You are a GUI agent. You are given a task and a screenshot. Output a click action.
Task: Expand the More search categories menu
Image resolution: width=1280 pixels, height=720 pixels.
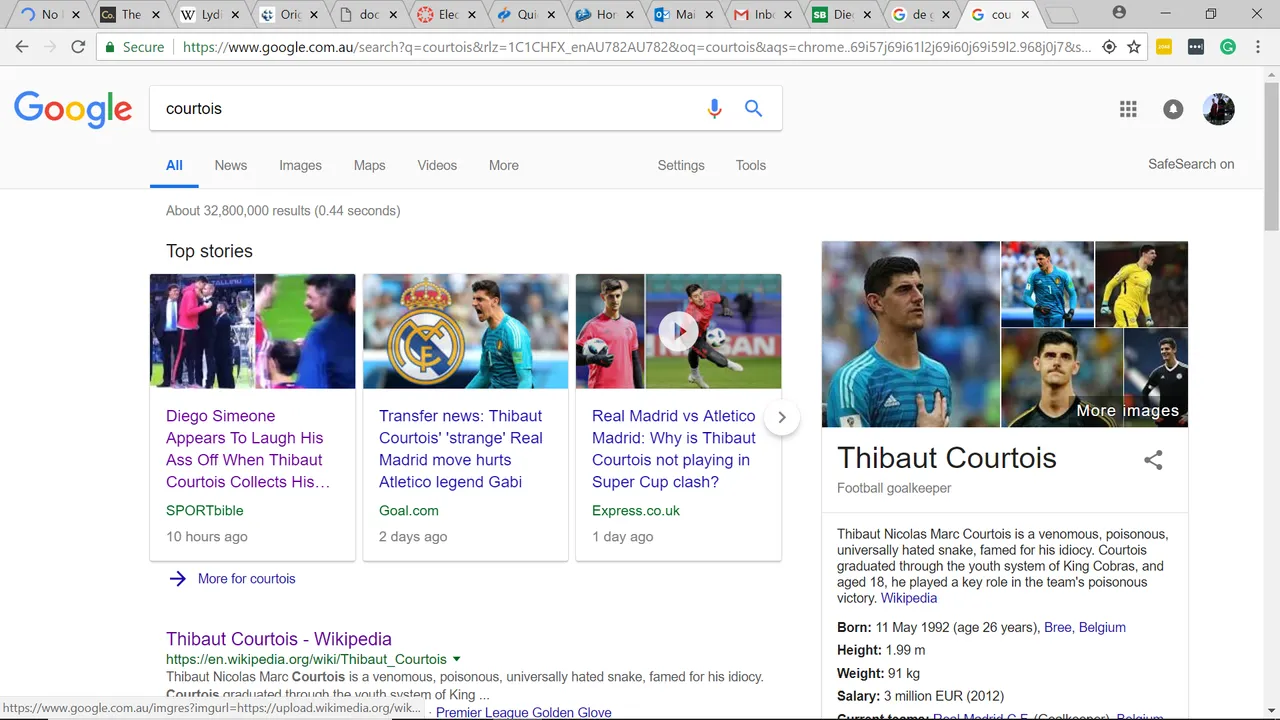pyautogui.click(x=504, y=165)
